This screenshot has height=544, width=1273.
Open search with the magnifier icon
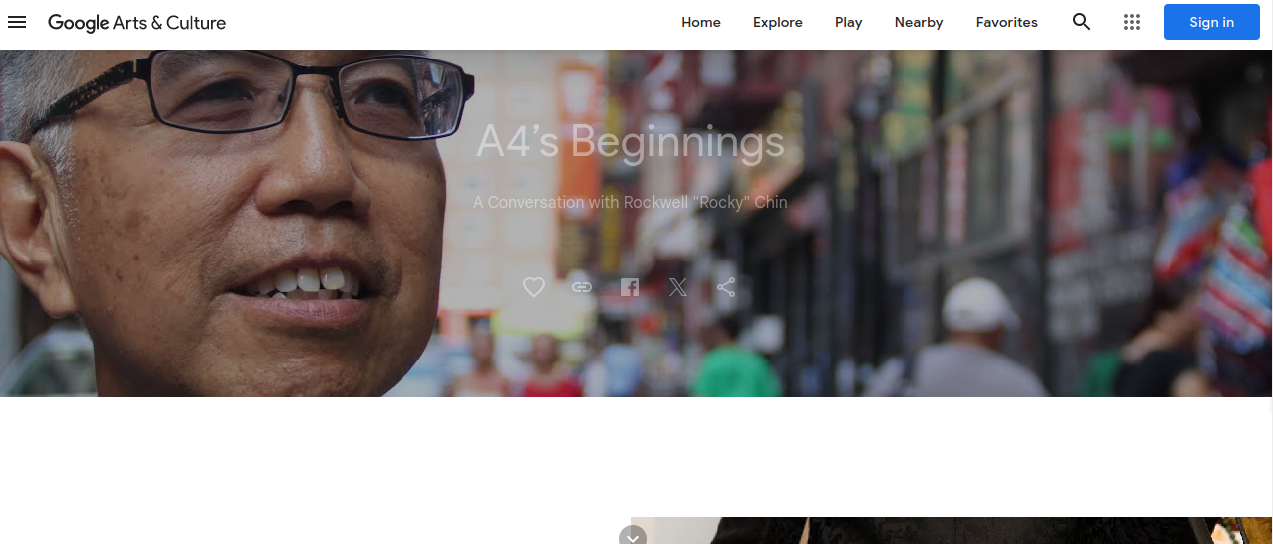[1081, 22]
